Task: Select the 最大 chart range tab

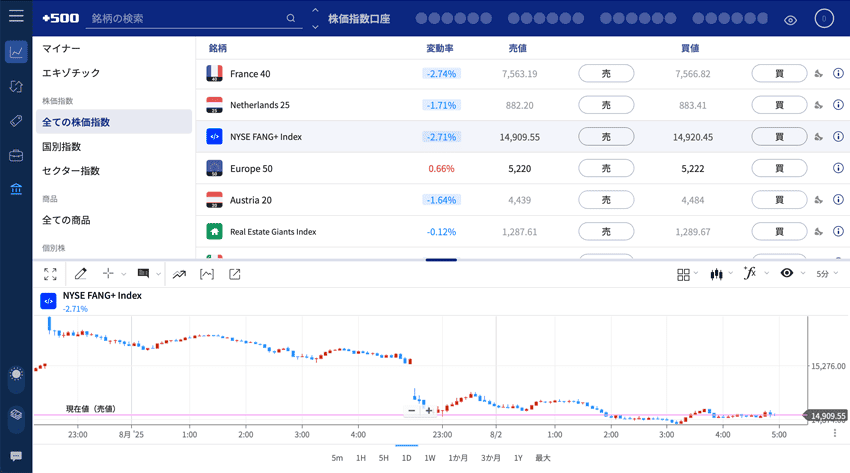Action: click(x=543, y=458)
